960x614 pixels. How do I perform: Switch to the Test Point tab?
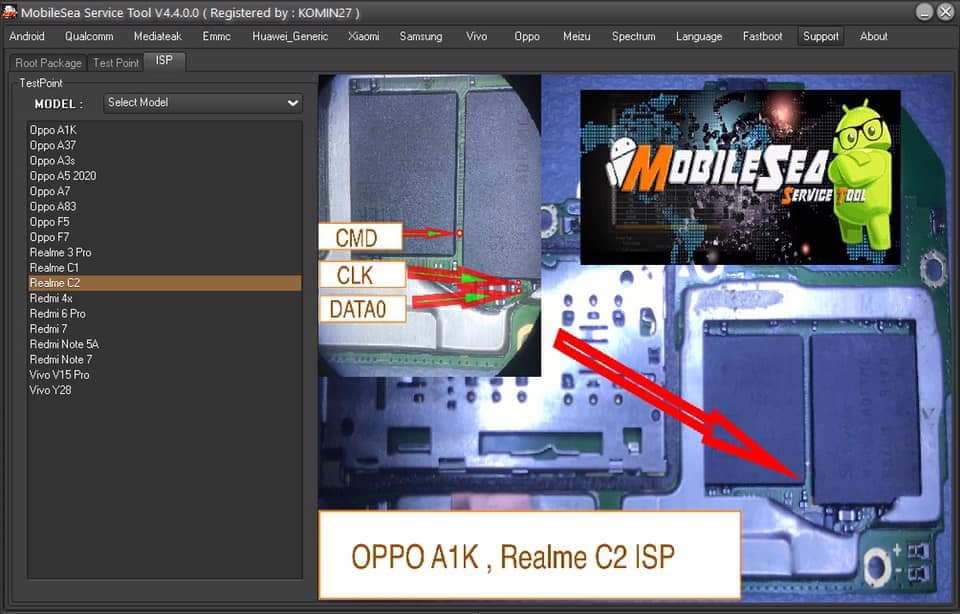click(x=116, y=62)
